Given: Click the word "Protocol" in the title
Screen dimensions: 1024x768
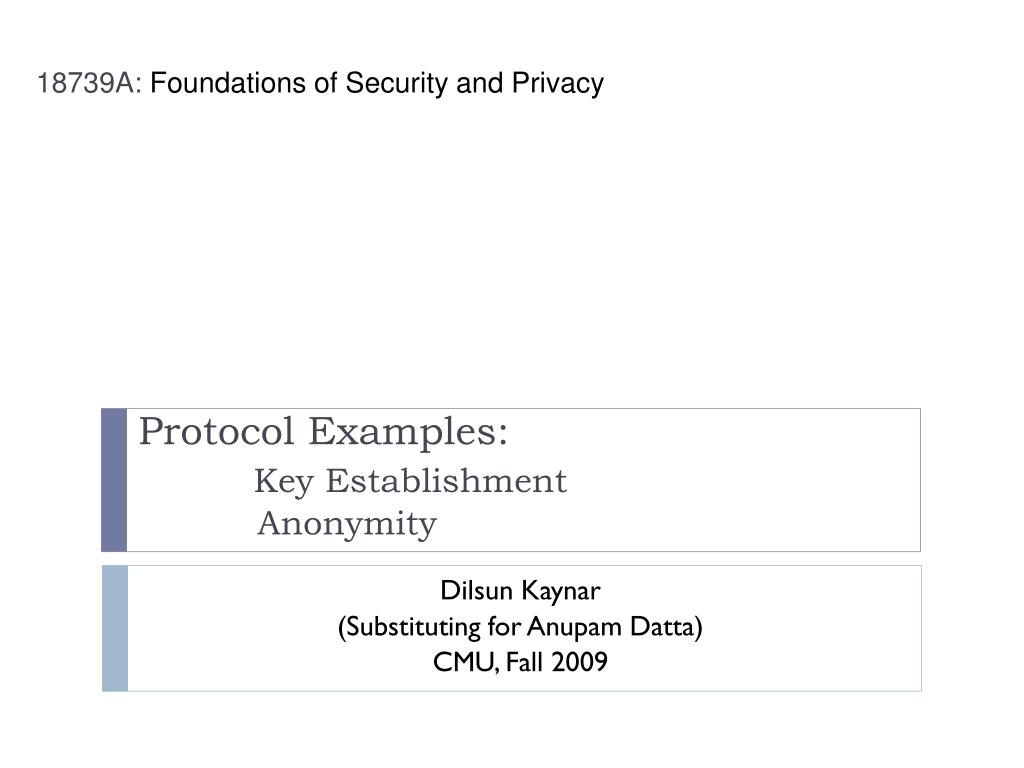Looking at the screenshot, I should (x=217, y=431).
